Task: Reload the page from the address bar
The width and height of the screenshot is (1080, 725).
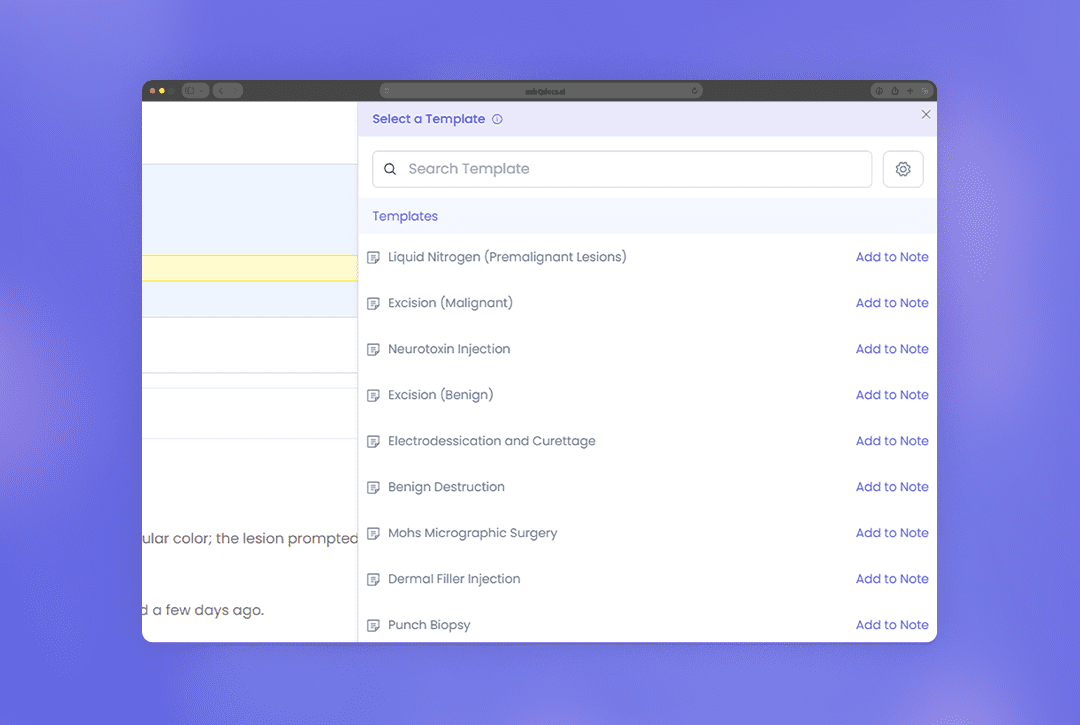Action: pos(694,91)
